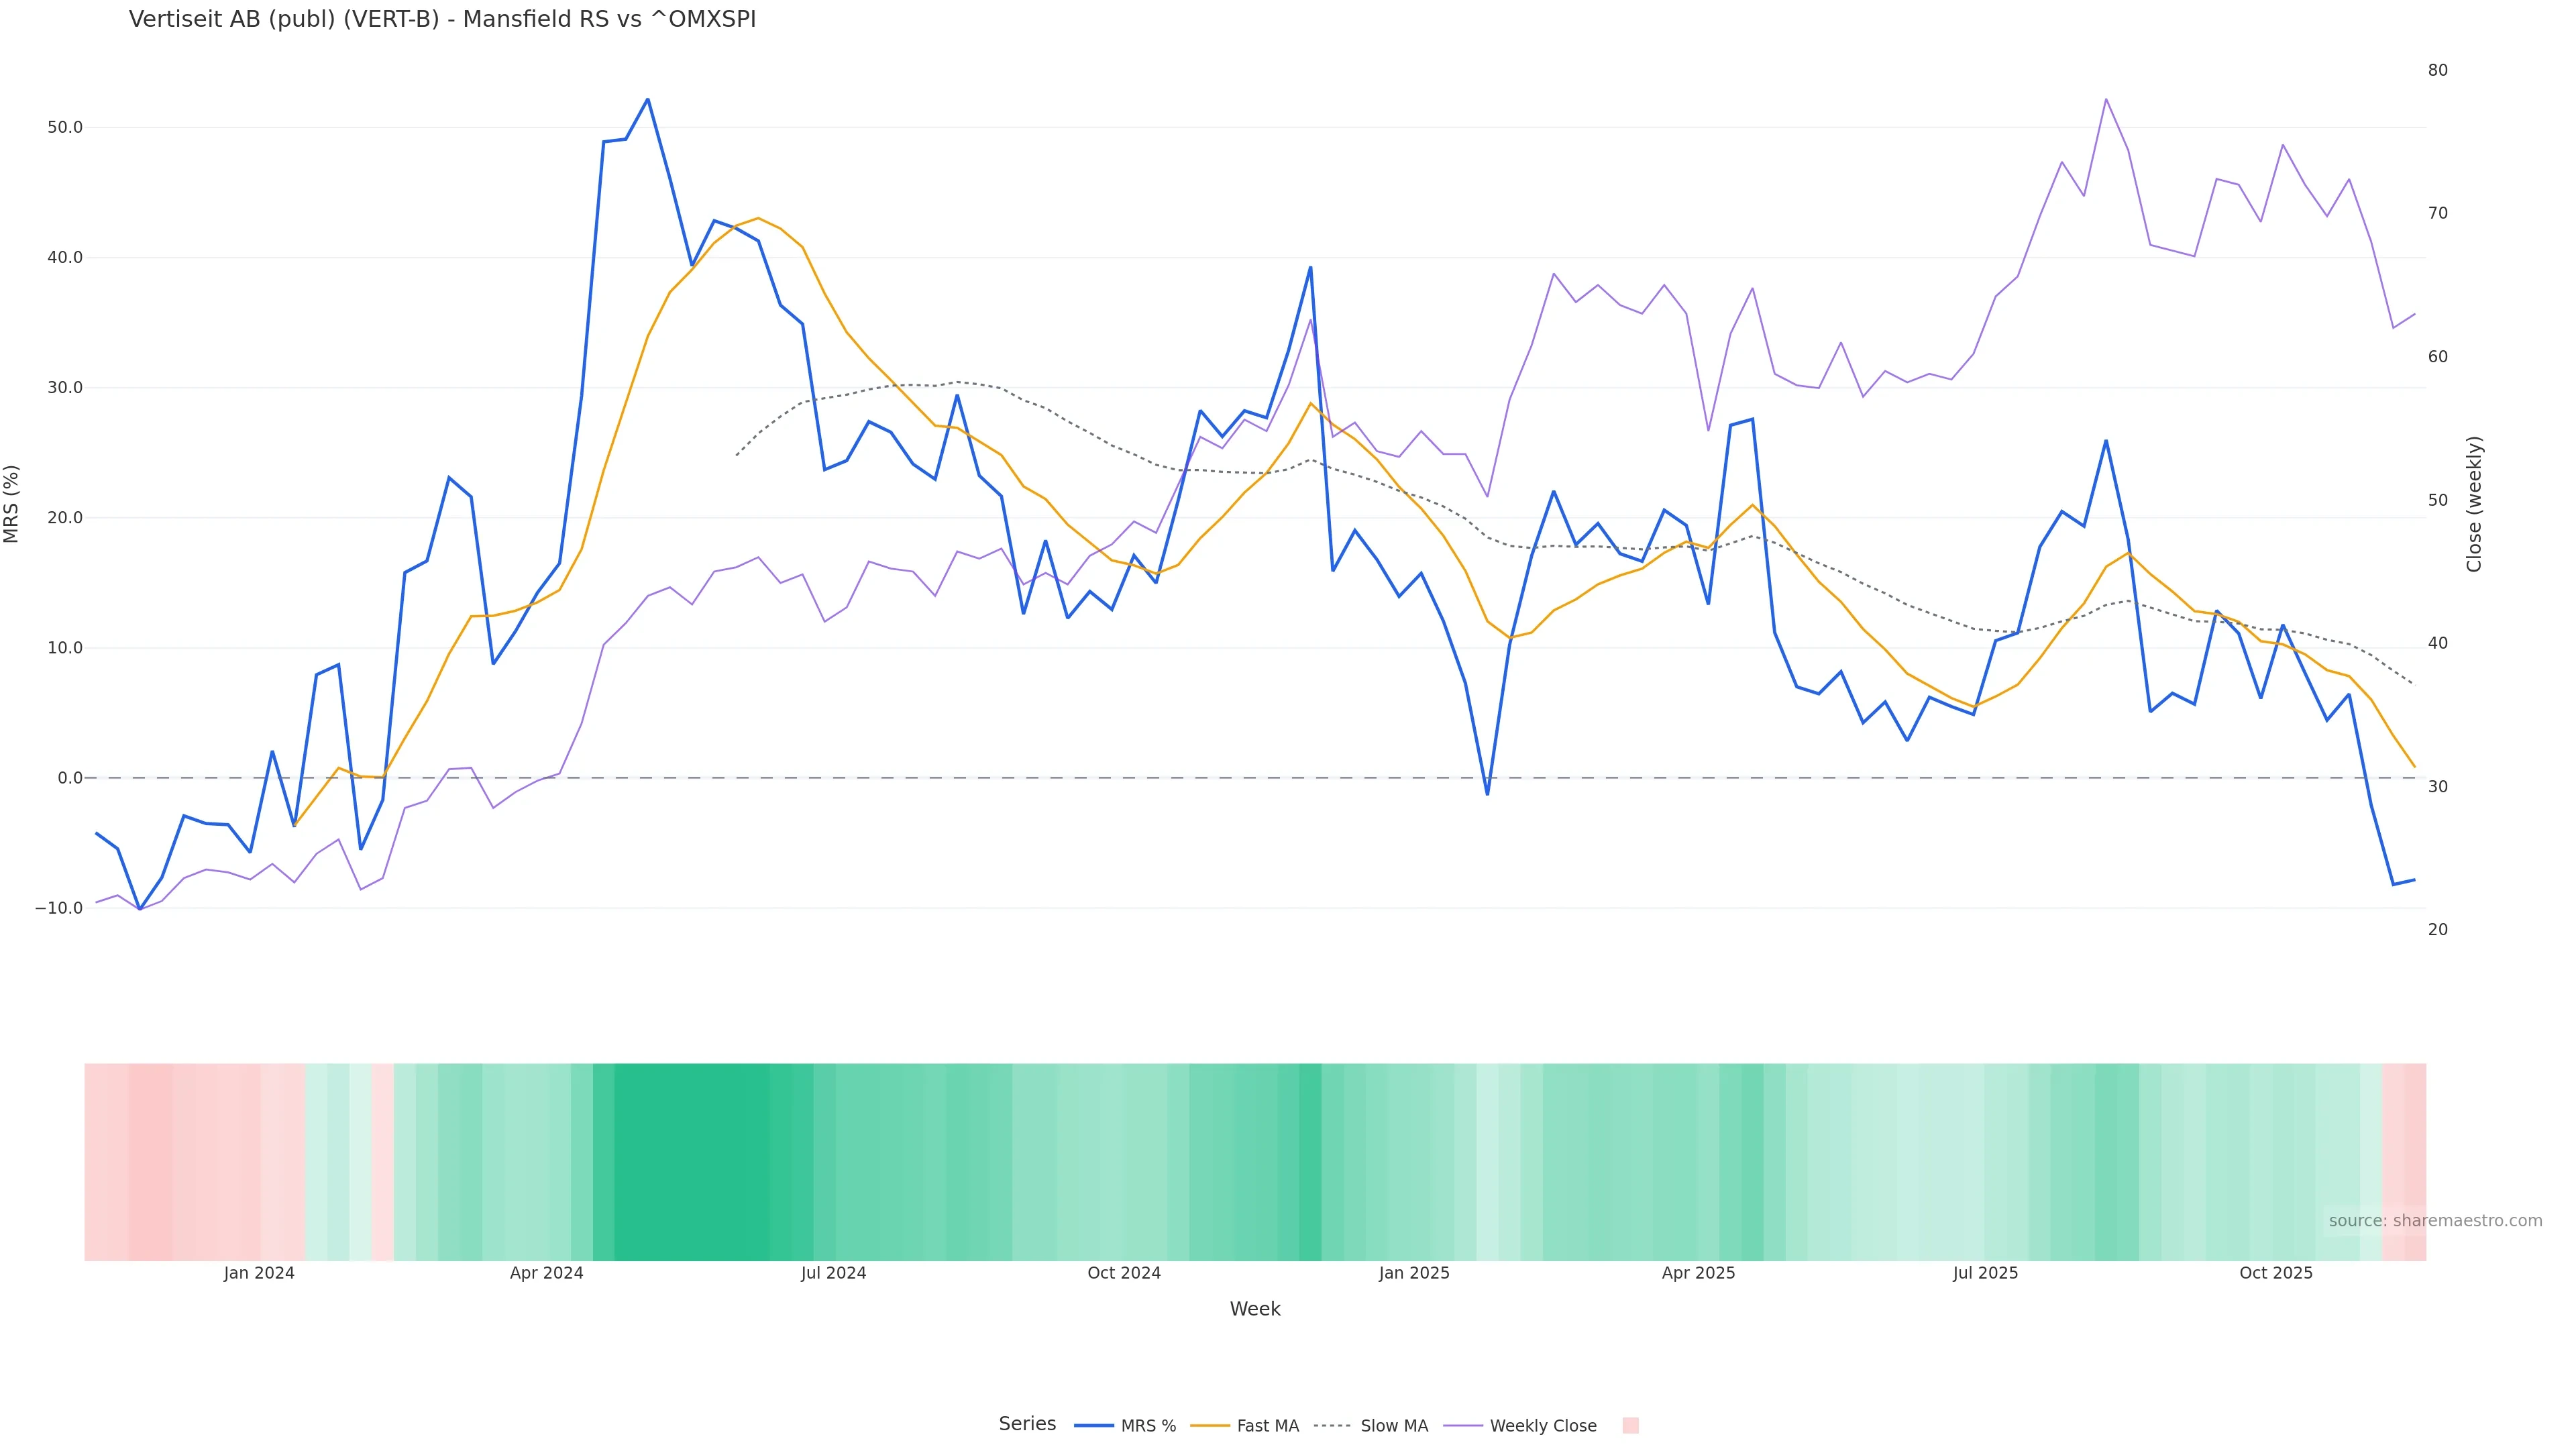Image resolution: width=2576 pixels, height=1449 pixels.
Task: Click the pink legend swatch
Action: click(x=1630, y=1425)
